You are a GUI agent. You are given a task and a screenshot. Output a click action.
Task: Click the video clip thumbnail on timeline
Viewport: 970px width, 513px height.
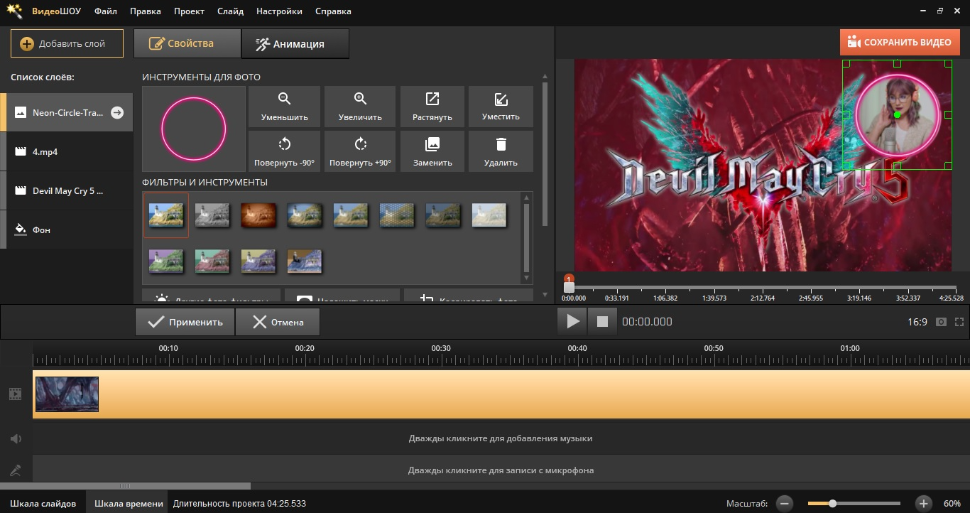[67, 394]
